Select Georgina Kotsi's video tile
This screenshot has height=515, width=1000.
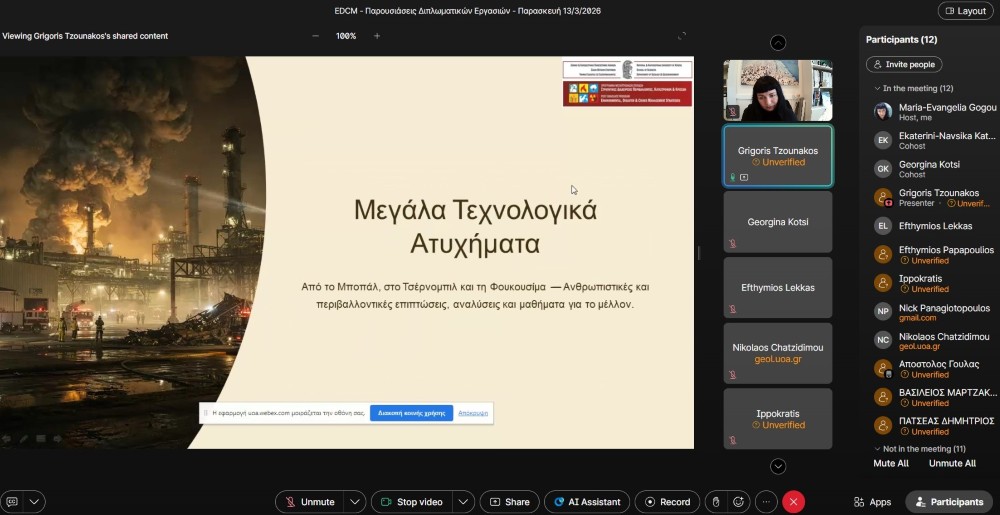777,222
